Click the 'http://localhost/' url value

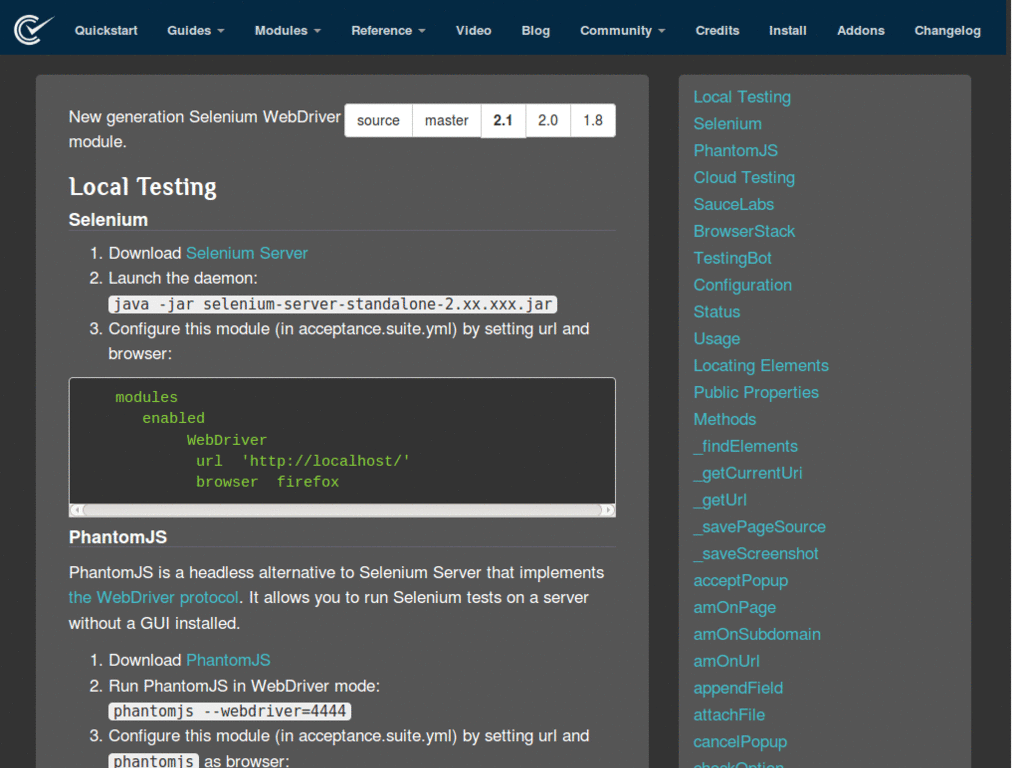(325, 461)
